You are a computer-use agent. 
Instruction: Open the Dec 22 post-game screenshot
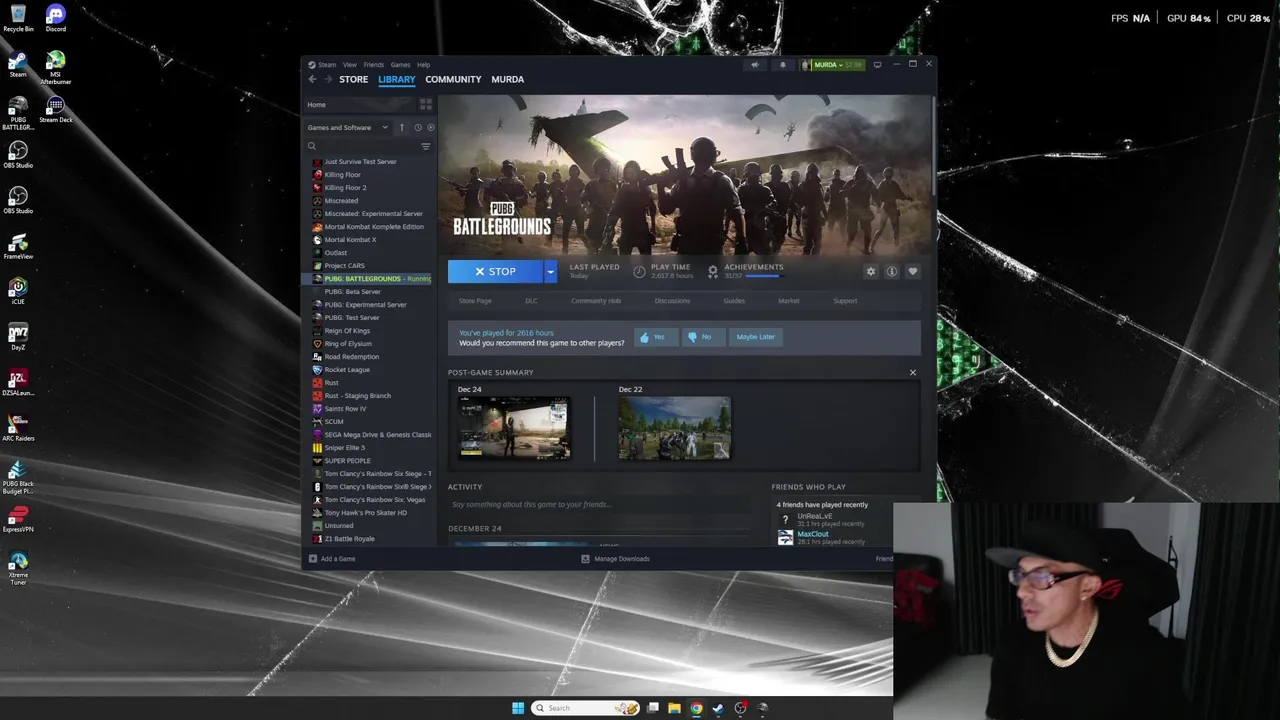674,428
